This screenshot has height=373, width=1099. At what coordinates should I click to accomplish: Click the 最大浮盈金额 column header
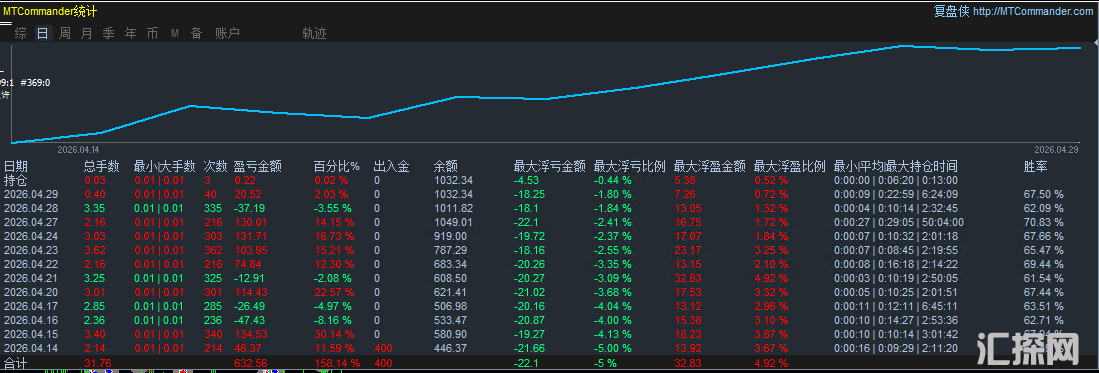pyautogui.click(x=709, y=167)
